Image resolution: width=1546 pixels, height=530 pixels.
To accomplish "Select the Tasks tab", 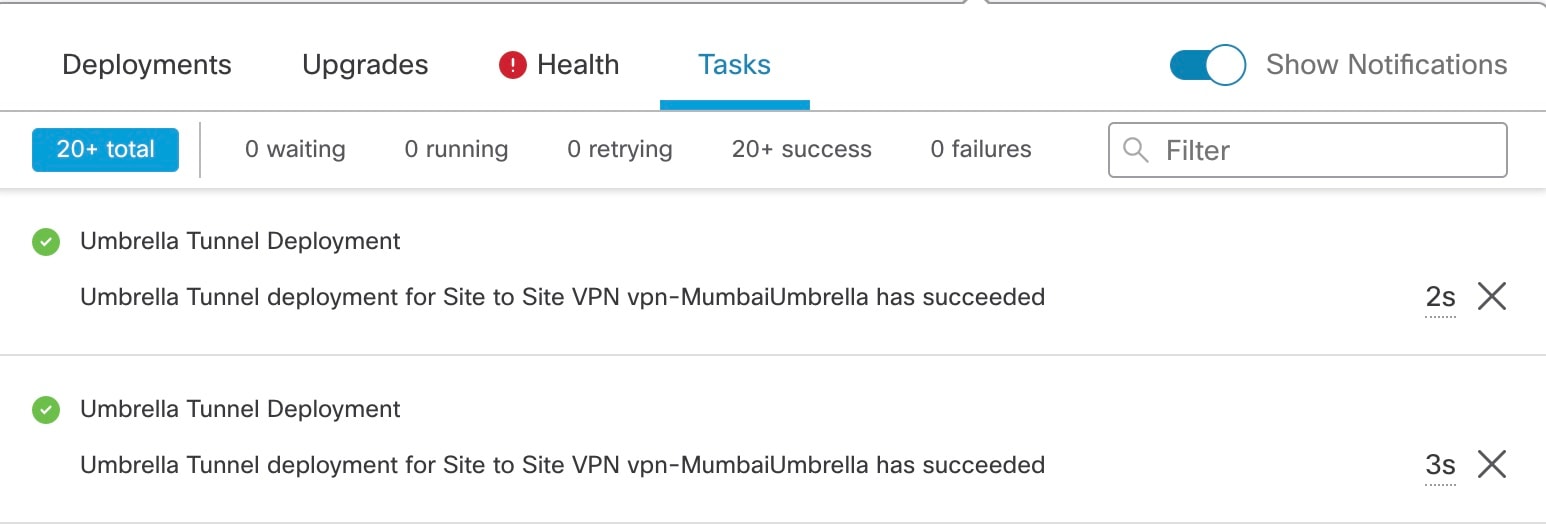I will coord(734,65).
